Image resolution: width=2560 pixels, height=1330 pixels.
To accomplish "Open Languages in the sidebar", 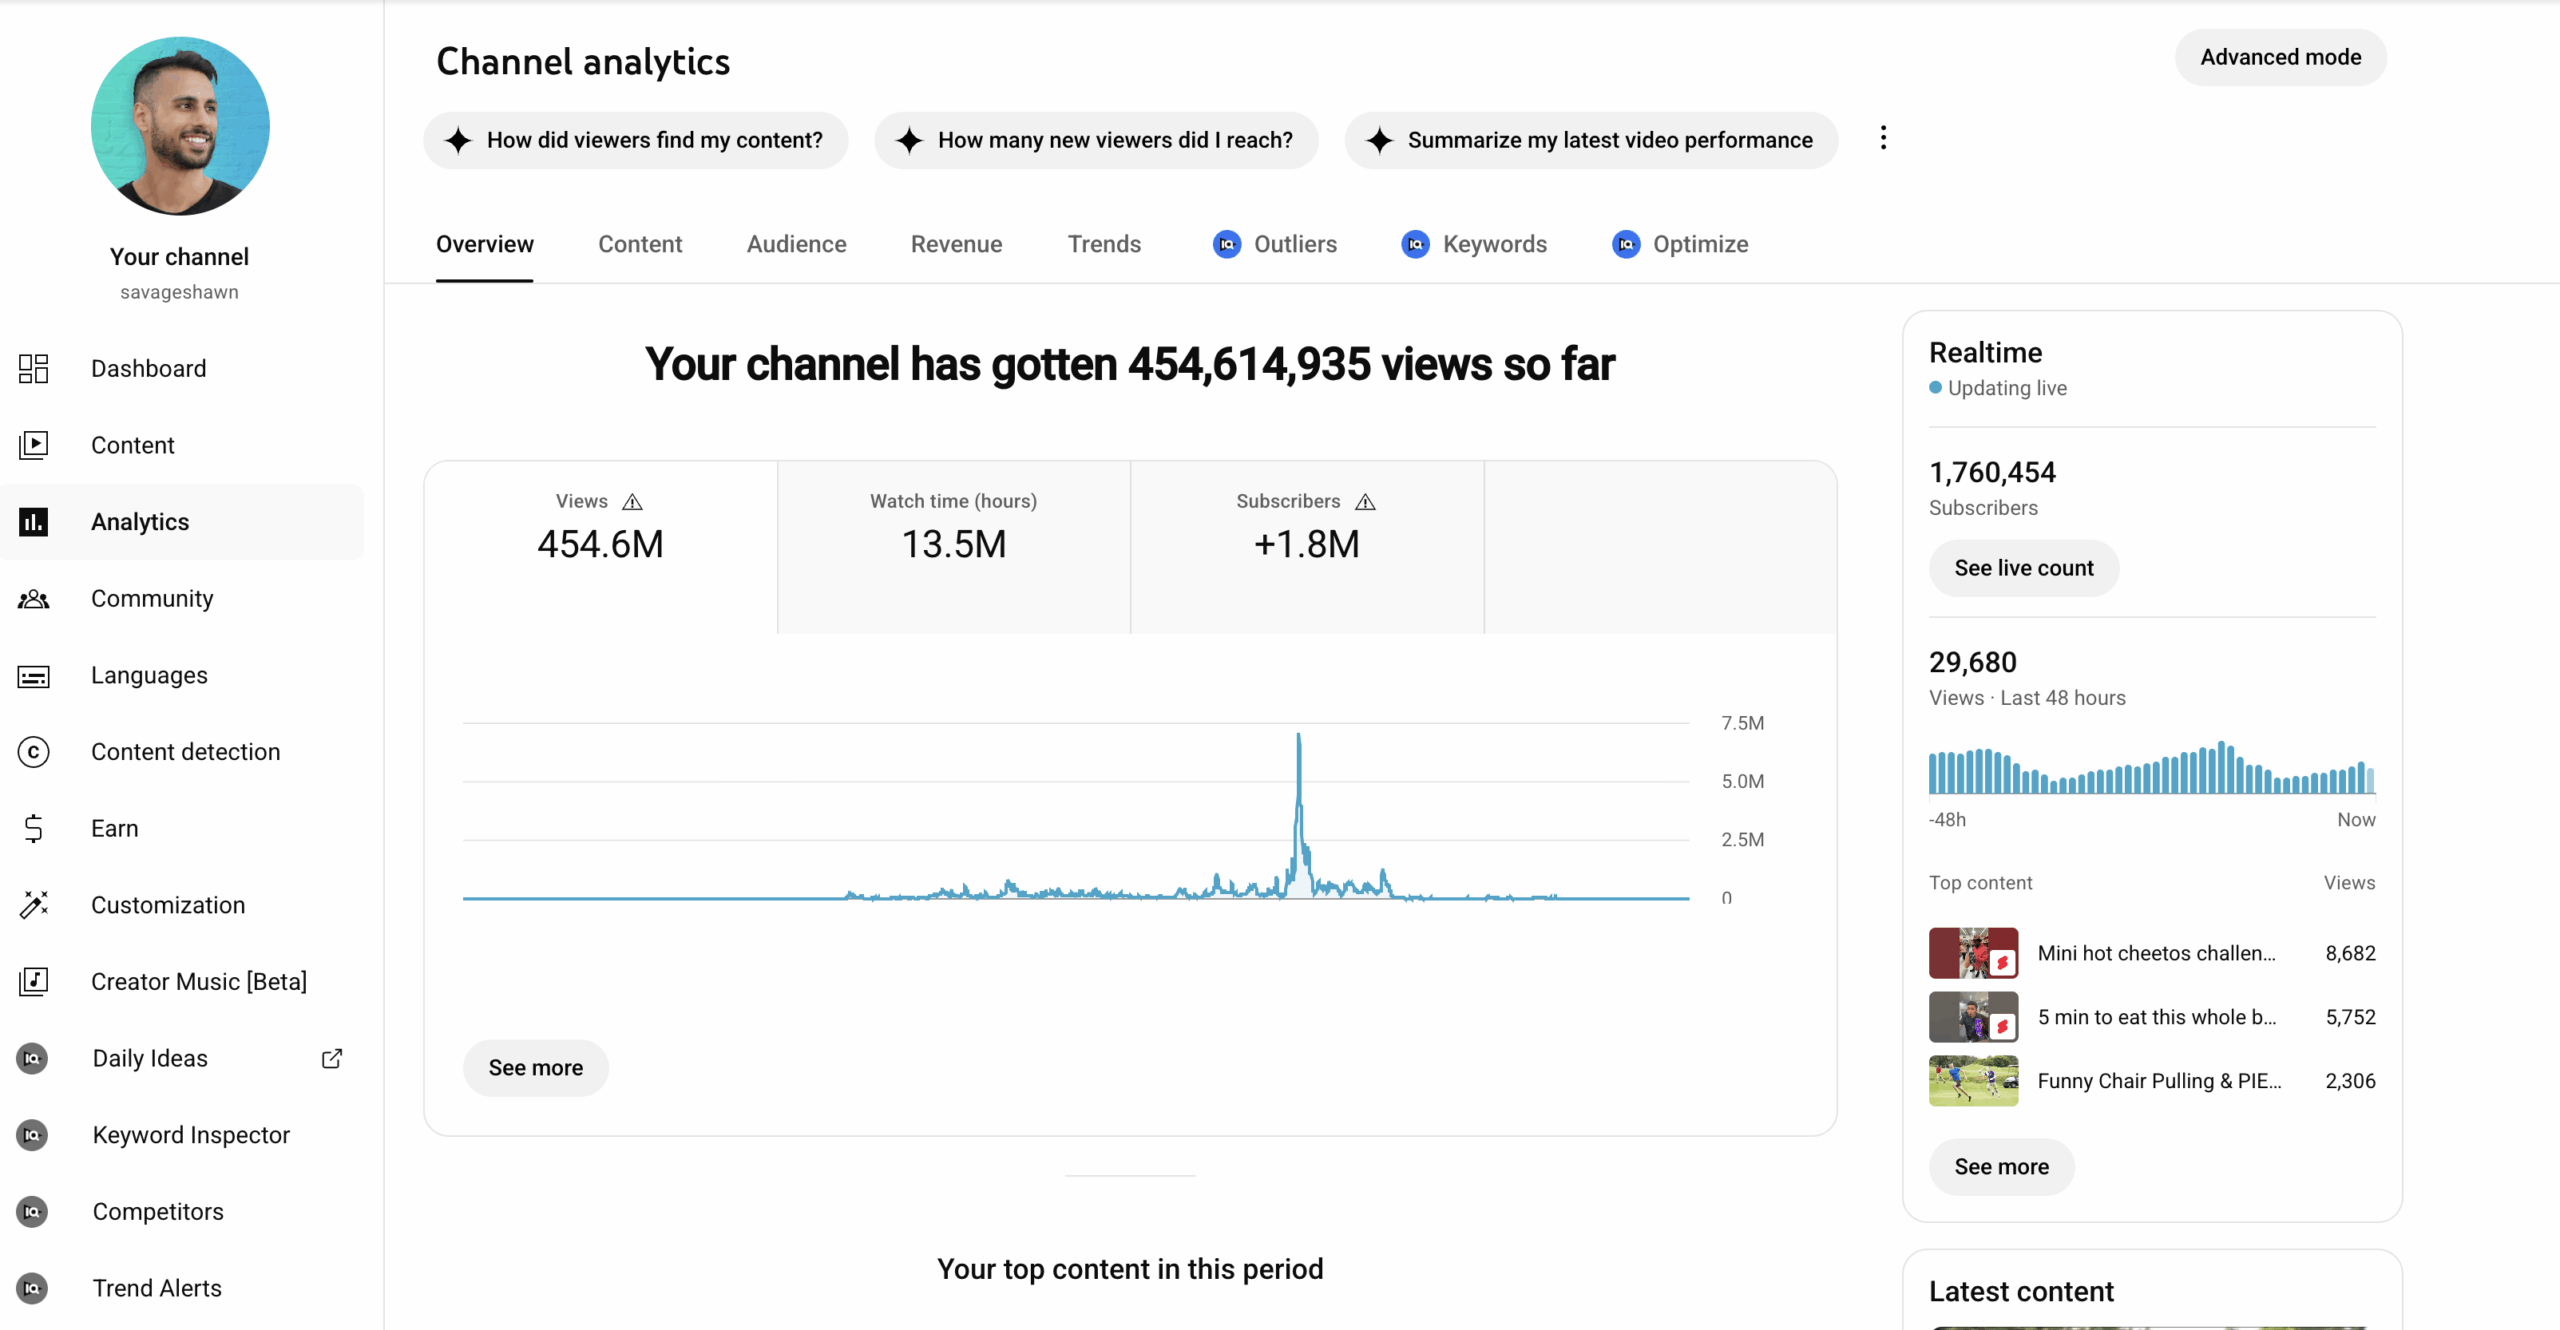I will [x=149, y=675].
